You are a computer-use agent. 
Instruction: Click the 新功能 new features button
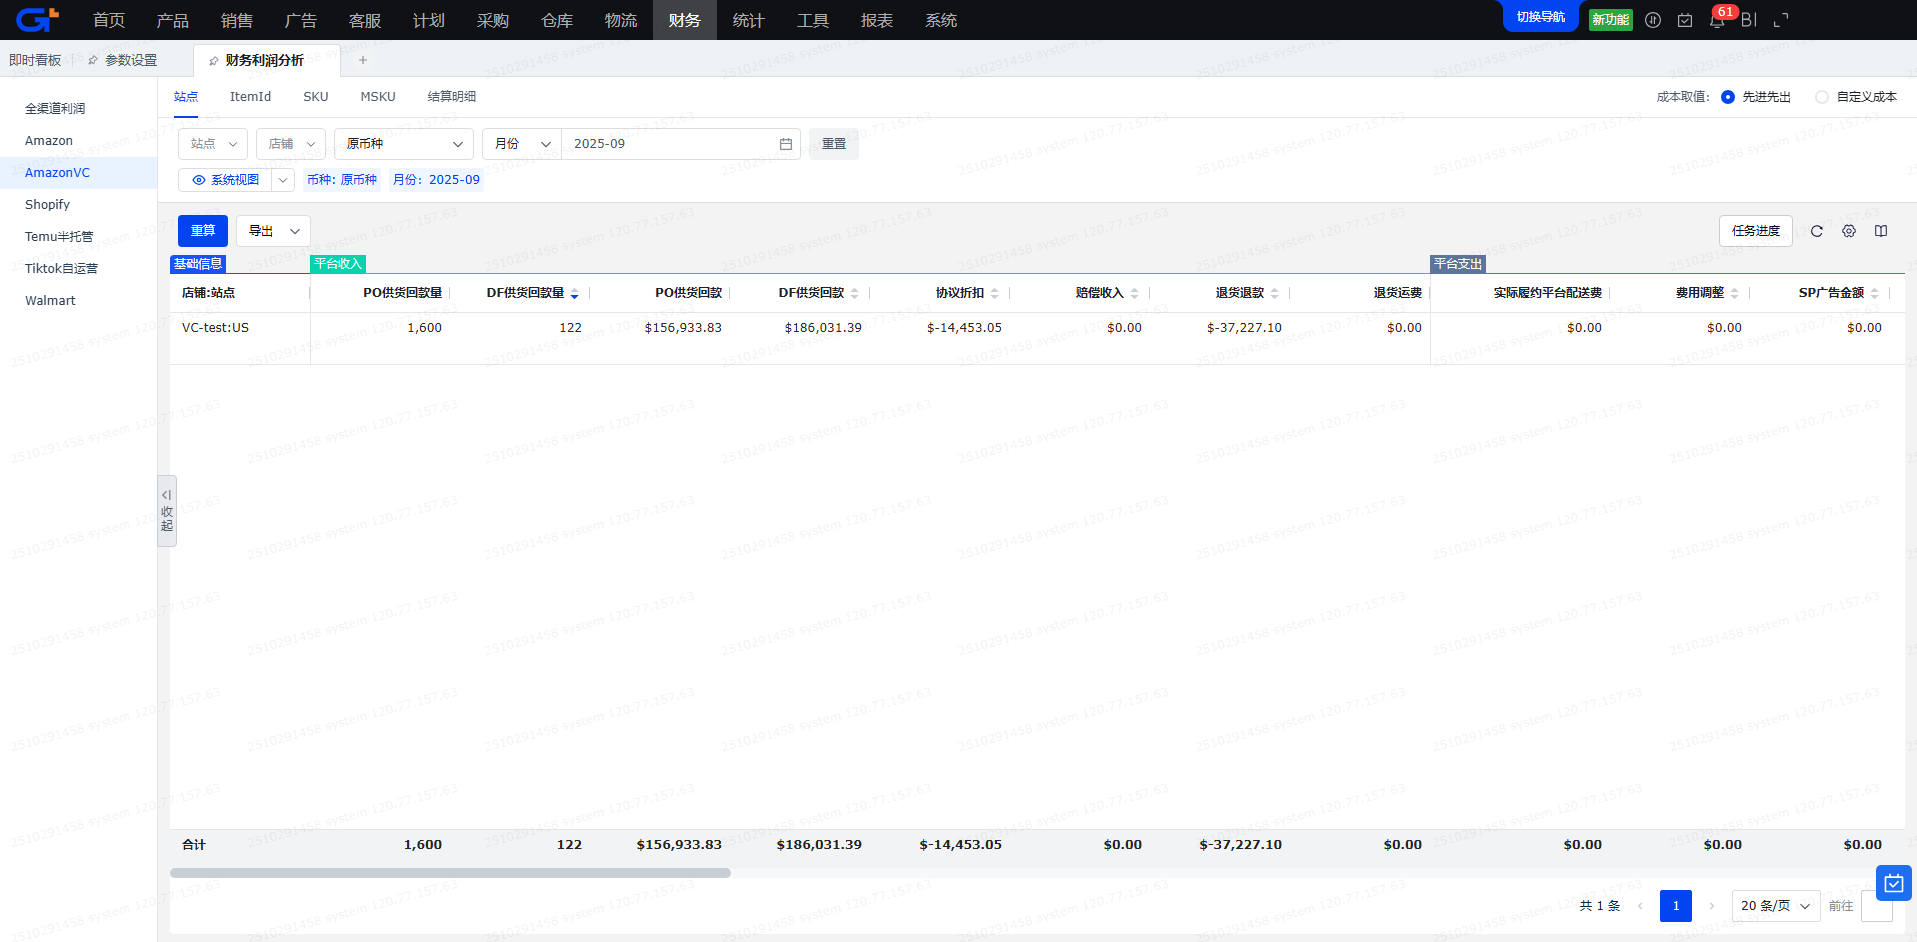1611,20
